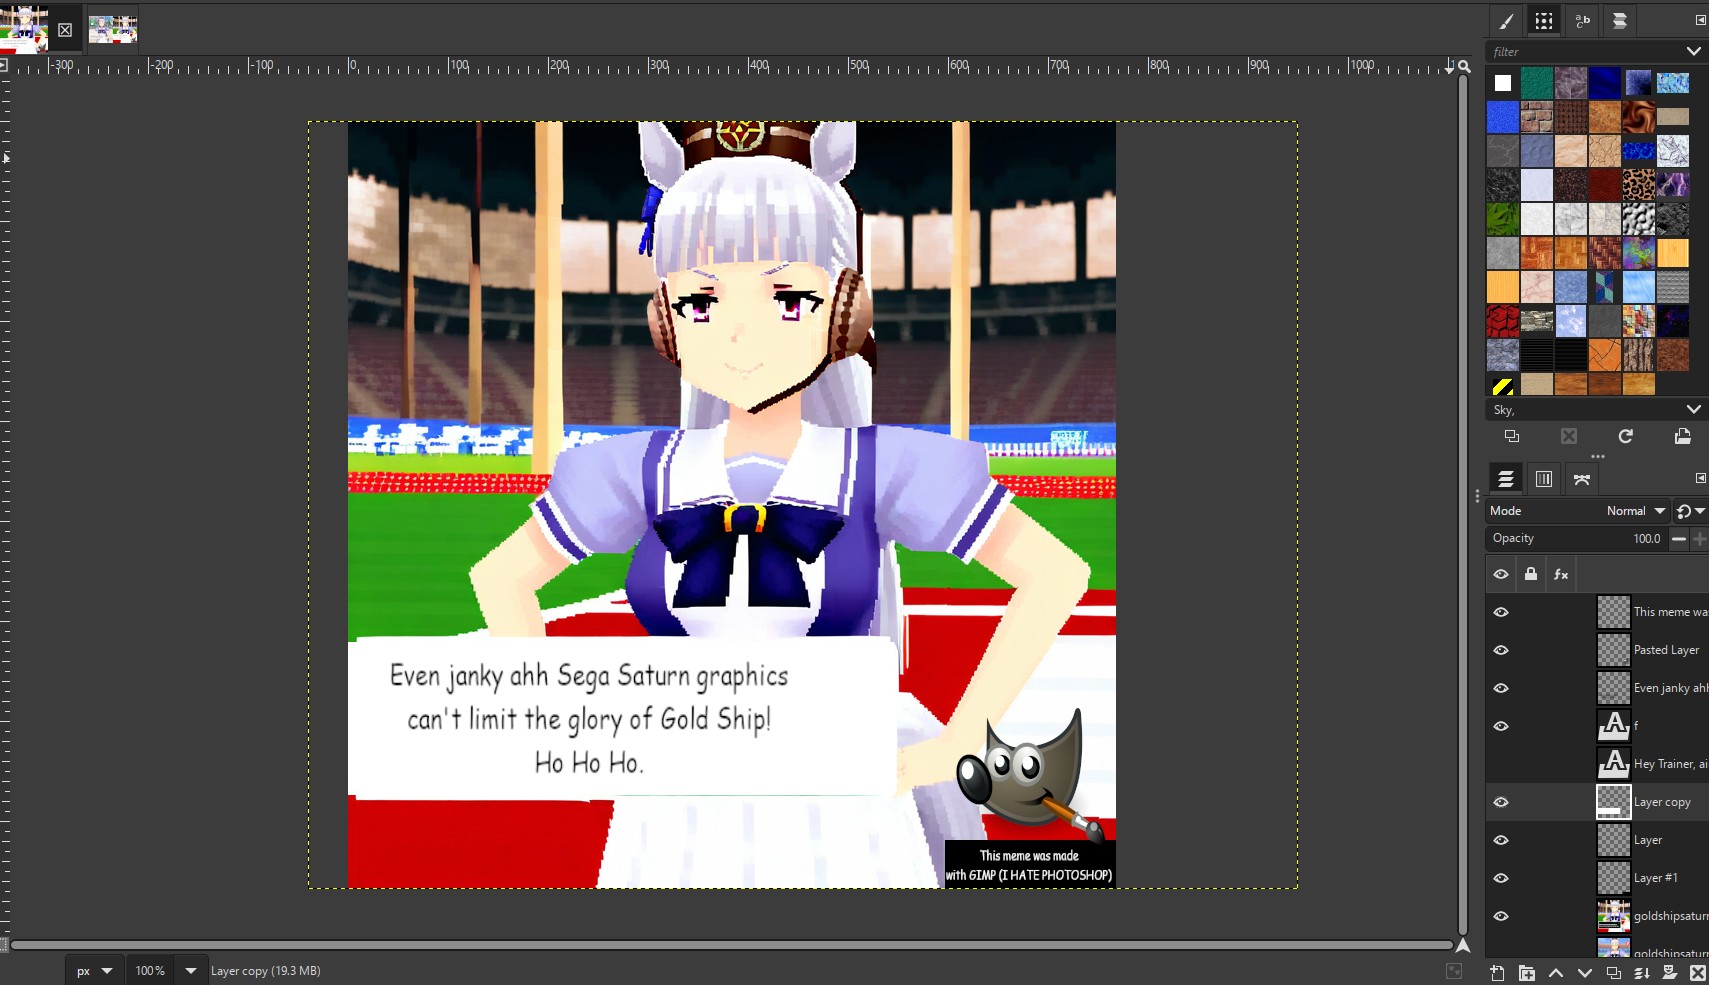Click the horizontal canvas scrollbar
The width and height of the screenshot is (1709, 985).
tap(731, 945)
